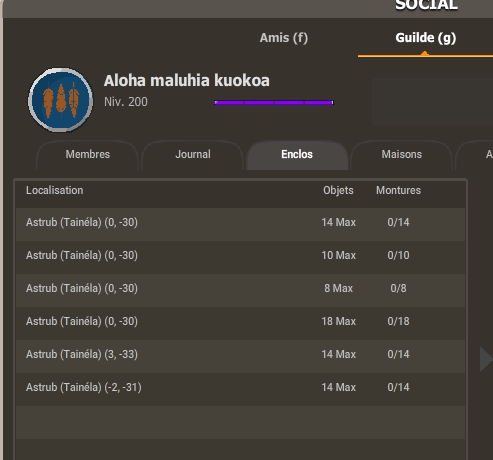Screen dimensions: 493x460
Task: Click the guild feather emblem icon
Action: point(60,100)
